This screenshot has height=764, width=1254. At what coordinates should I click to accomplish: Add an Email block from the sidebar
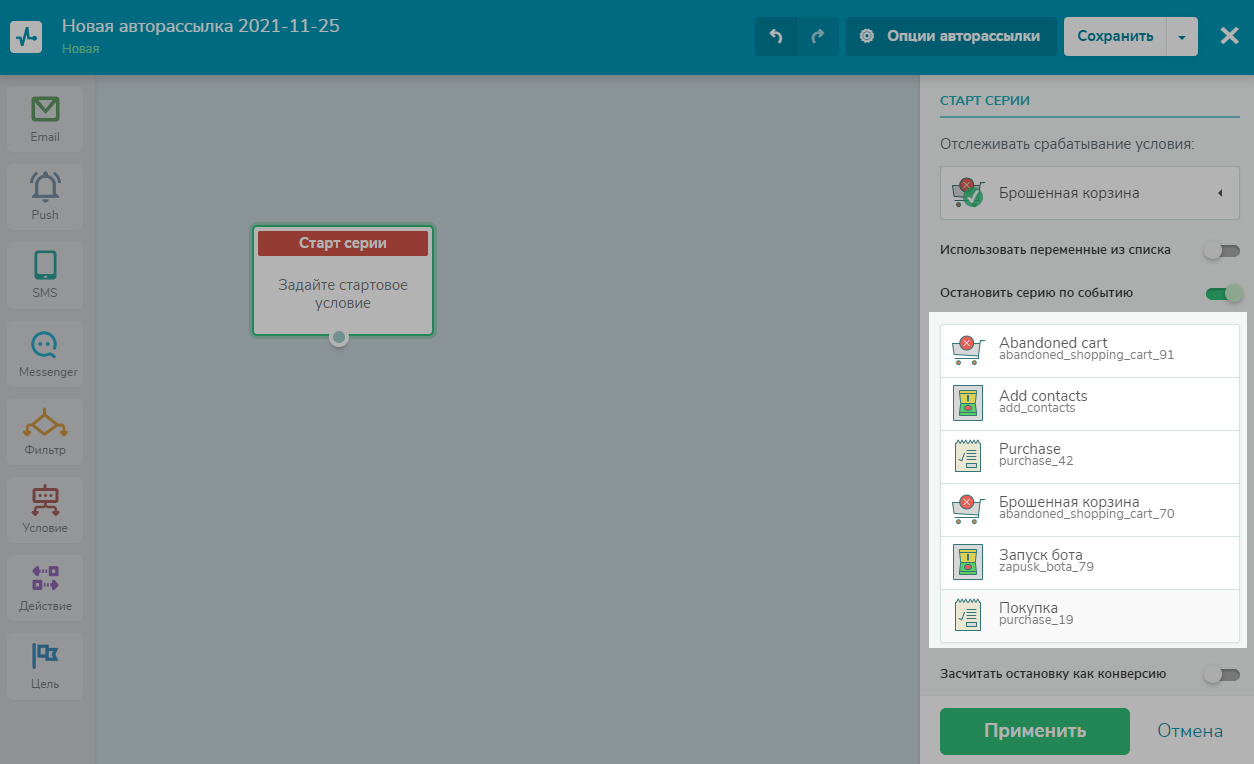coord(45,118)
